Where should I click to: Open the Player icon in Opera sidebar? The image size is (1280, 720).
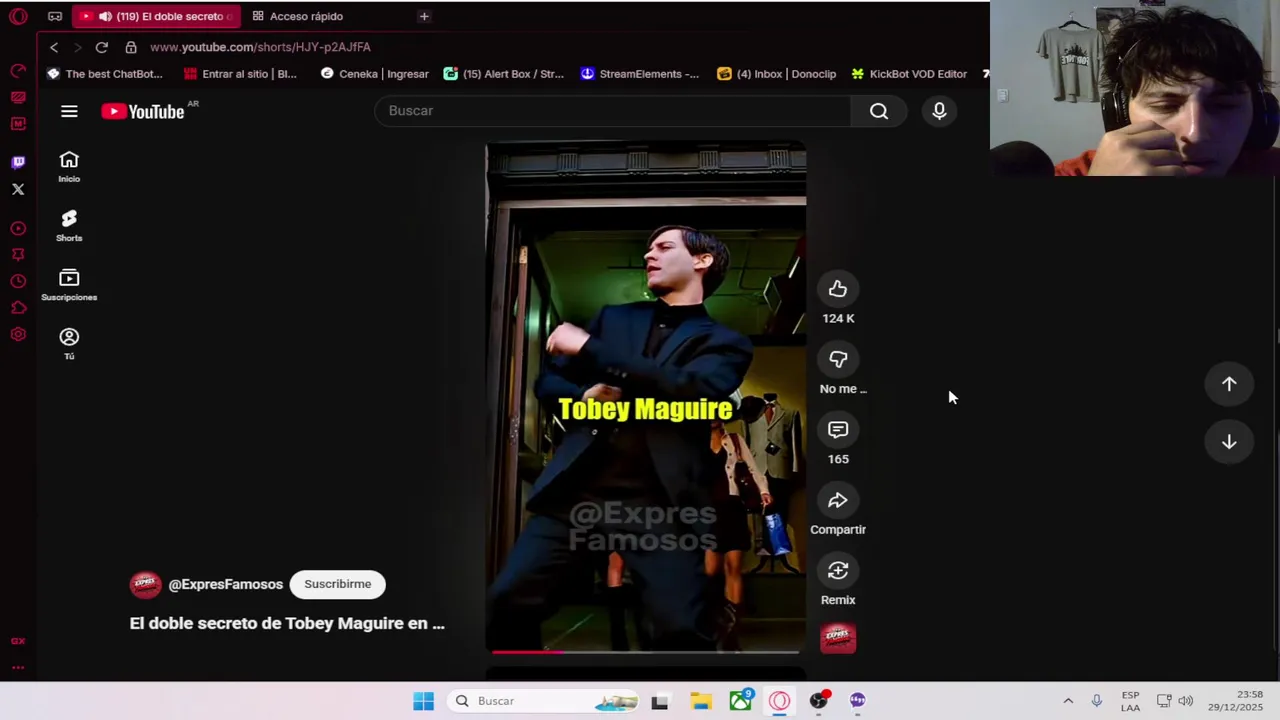pyautogui.click(x=18, y=229)
